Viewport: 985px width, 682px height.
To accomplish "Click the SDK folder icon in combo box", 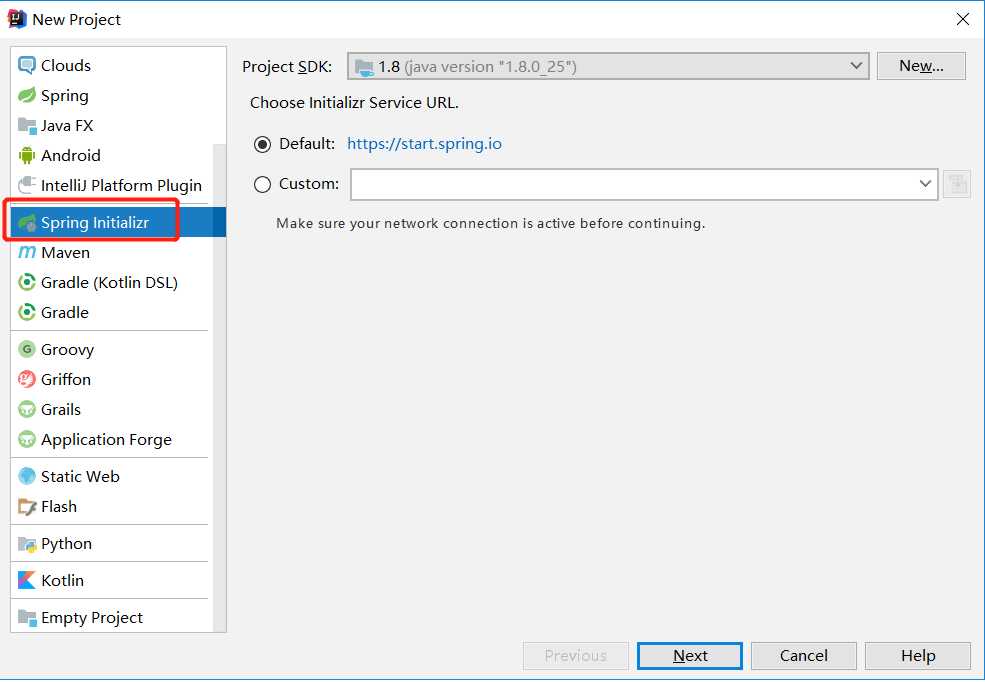I will point(364,67).
